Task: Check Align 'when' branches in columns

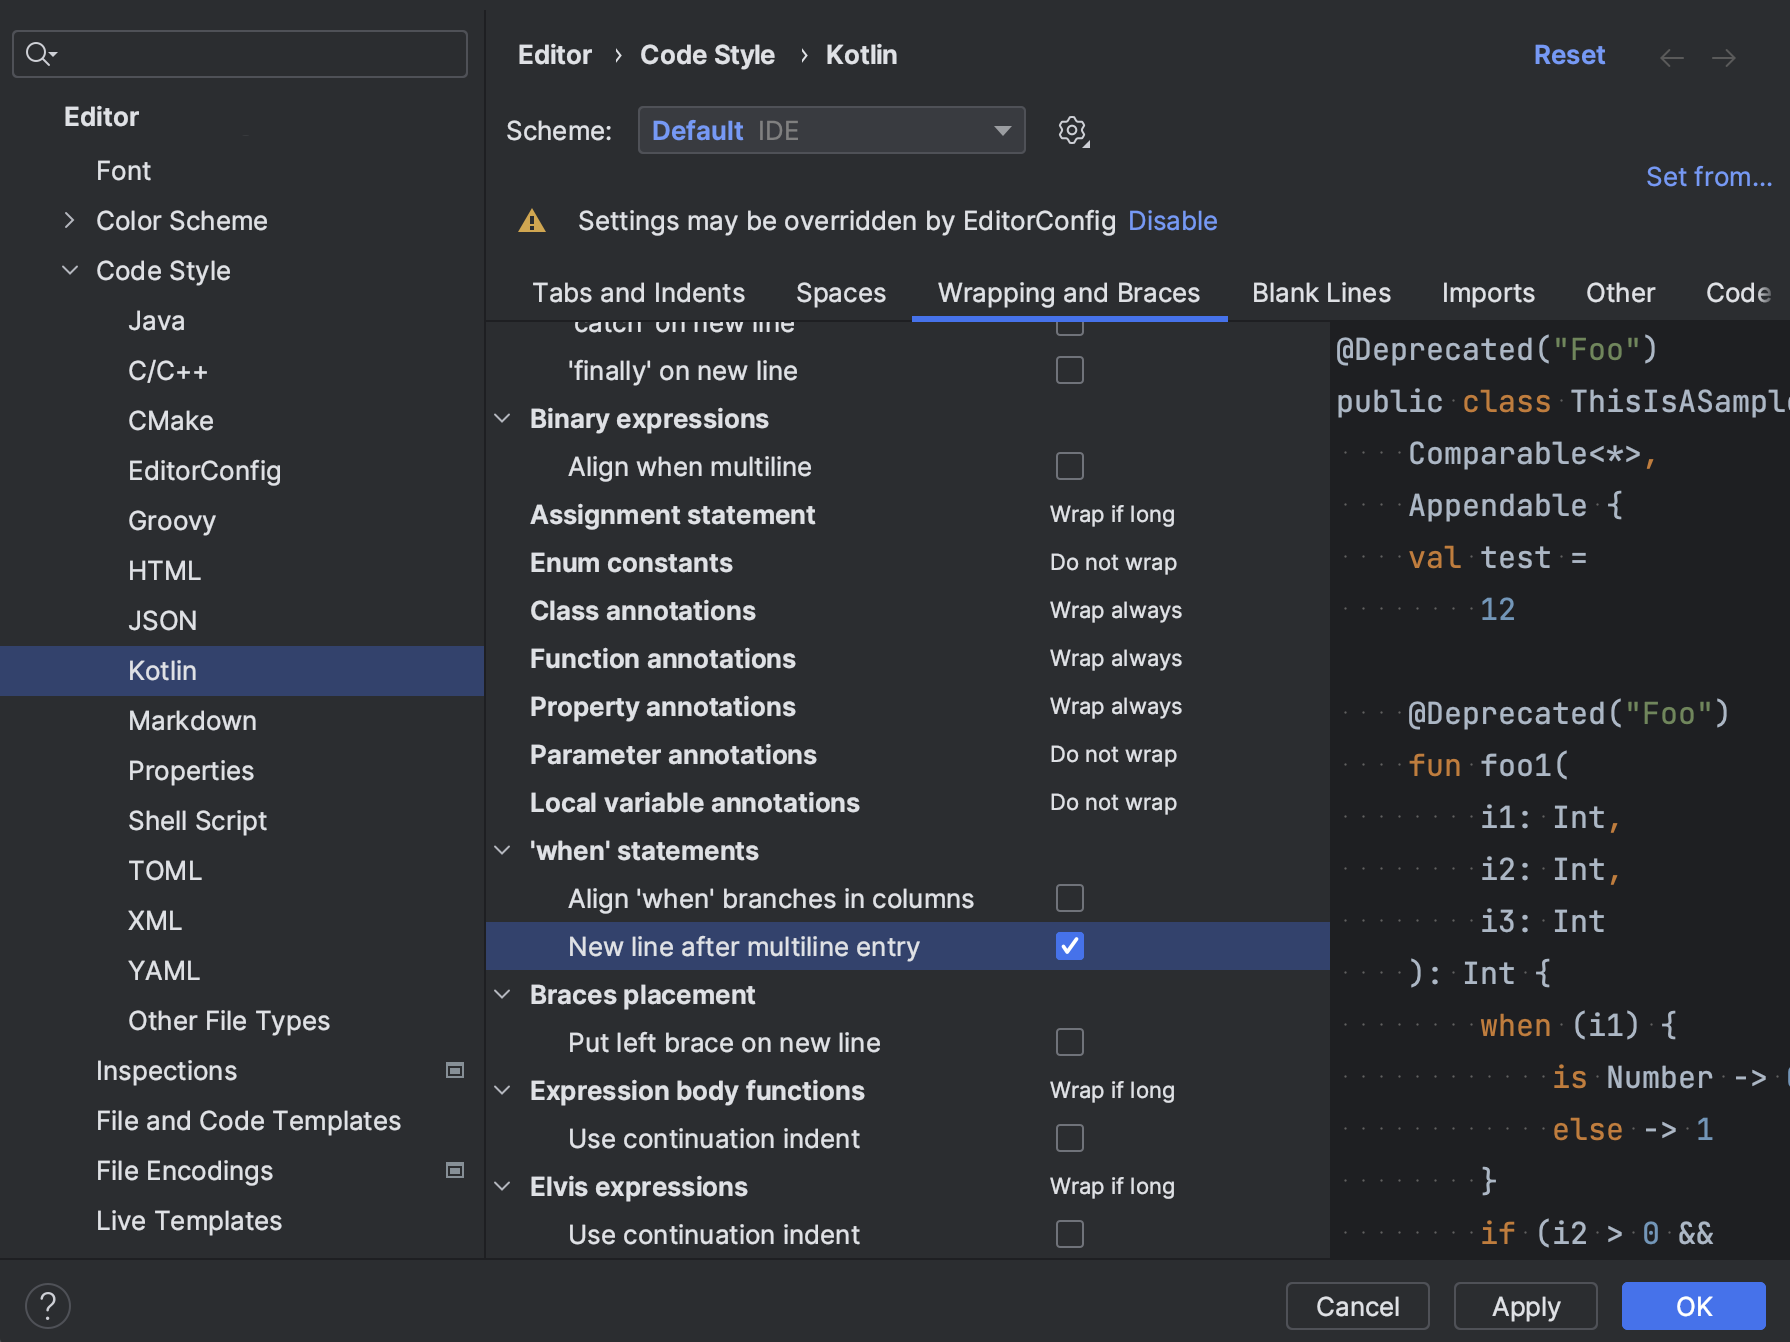Action: coord(1070,898)
